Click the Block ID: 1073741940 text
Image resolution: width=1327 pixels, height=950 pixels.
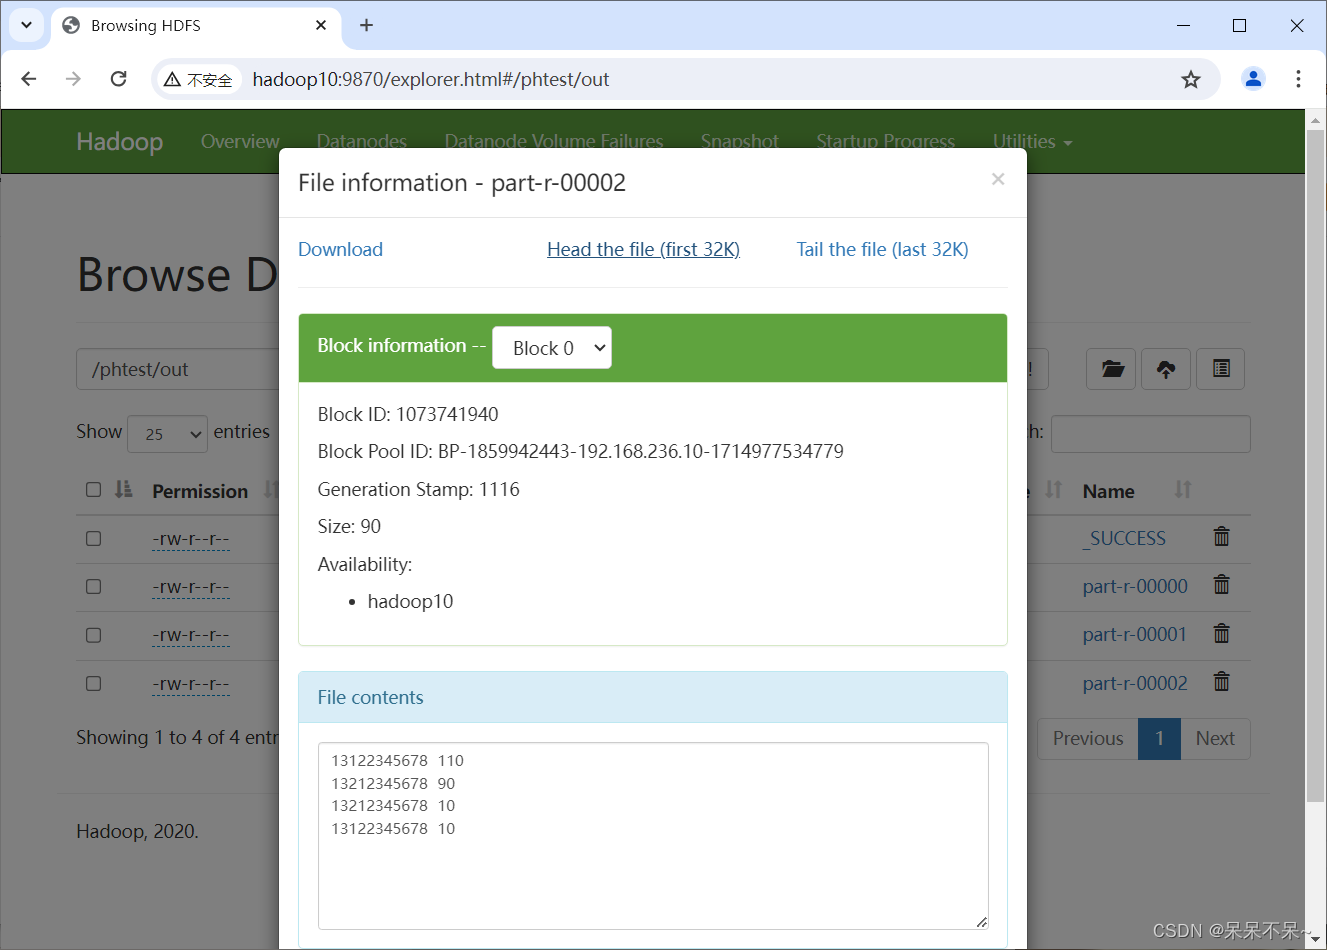point(408,414)
